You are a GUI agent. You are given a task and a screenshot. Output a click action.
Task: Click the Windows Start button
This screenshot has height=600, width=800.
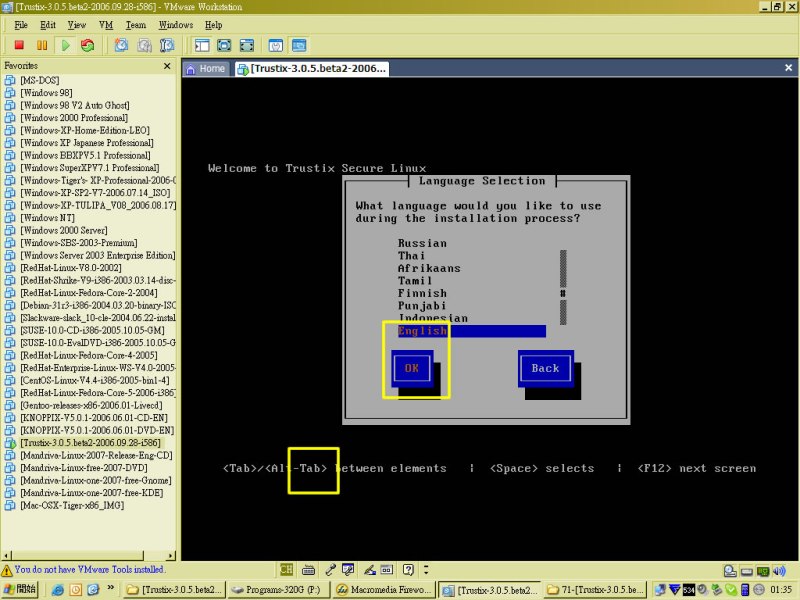(20, 589)
